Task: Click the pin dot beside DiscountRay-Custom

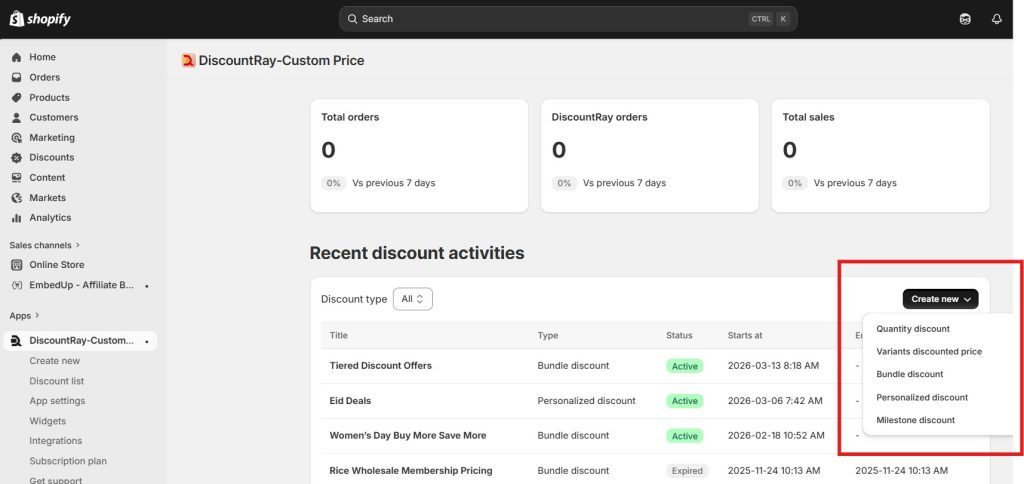Action: (x=146, y=342)
